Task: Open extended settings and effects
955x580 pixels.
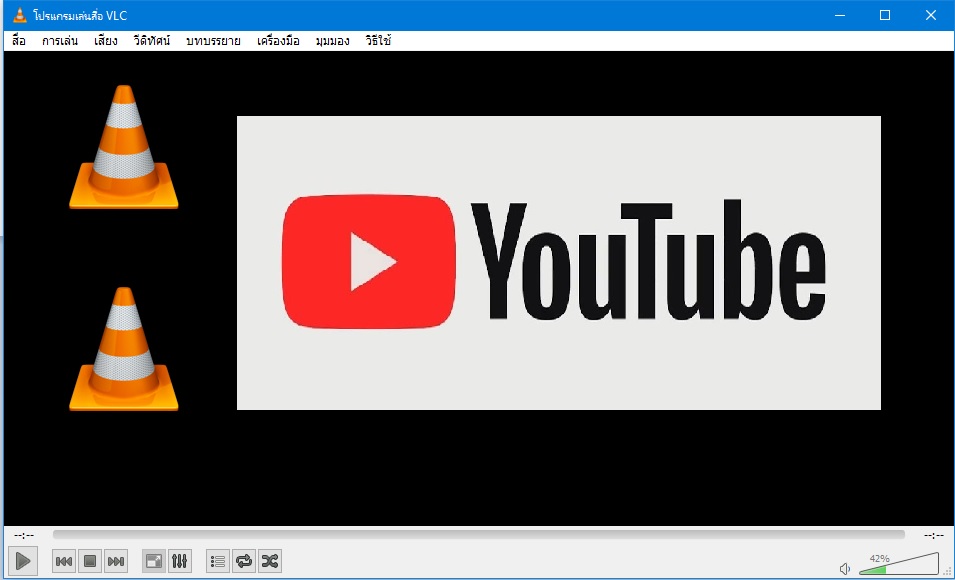Action: (x=180, y=561)
